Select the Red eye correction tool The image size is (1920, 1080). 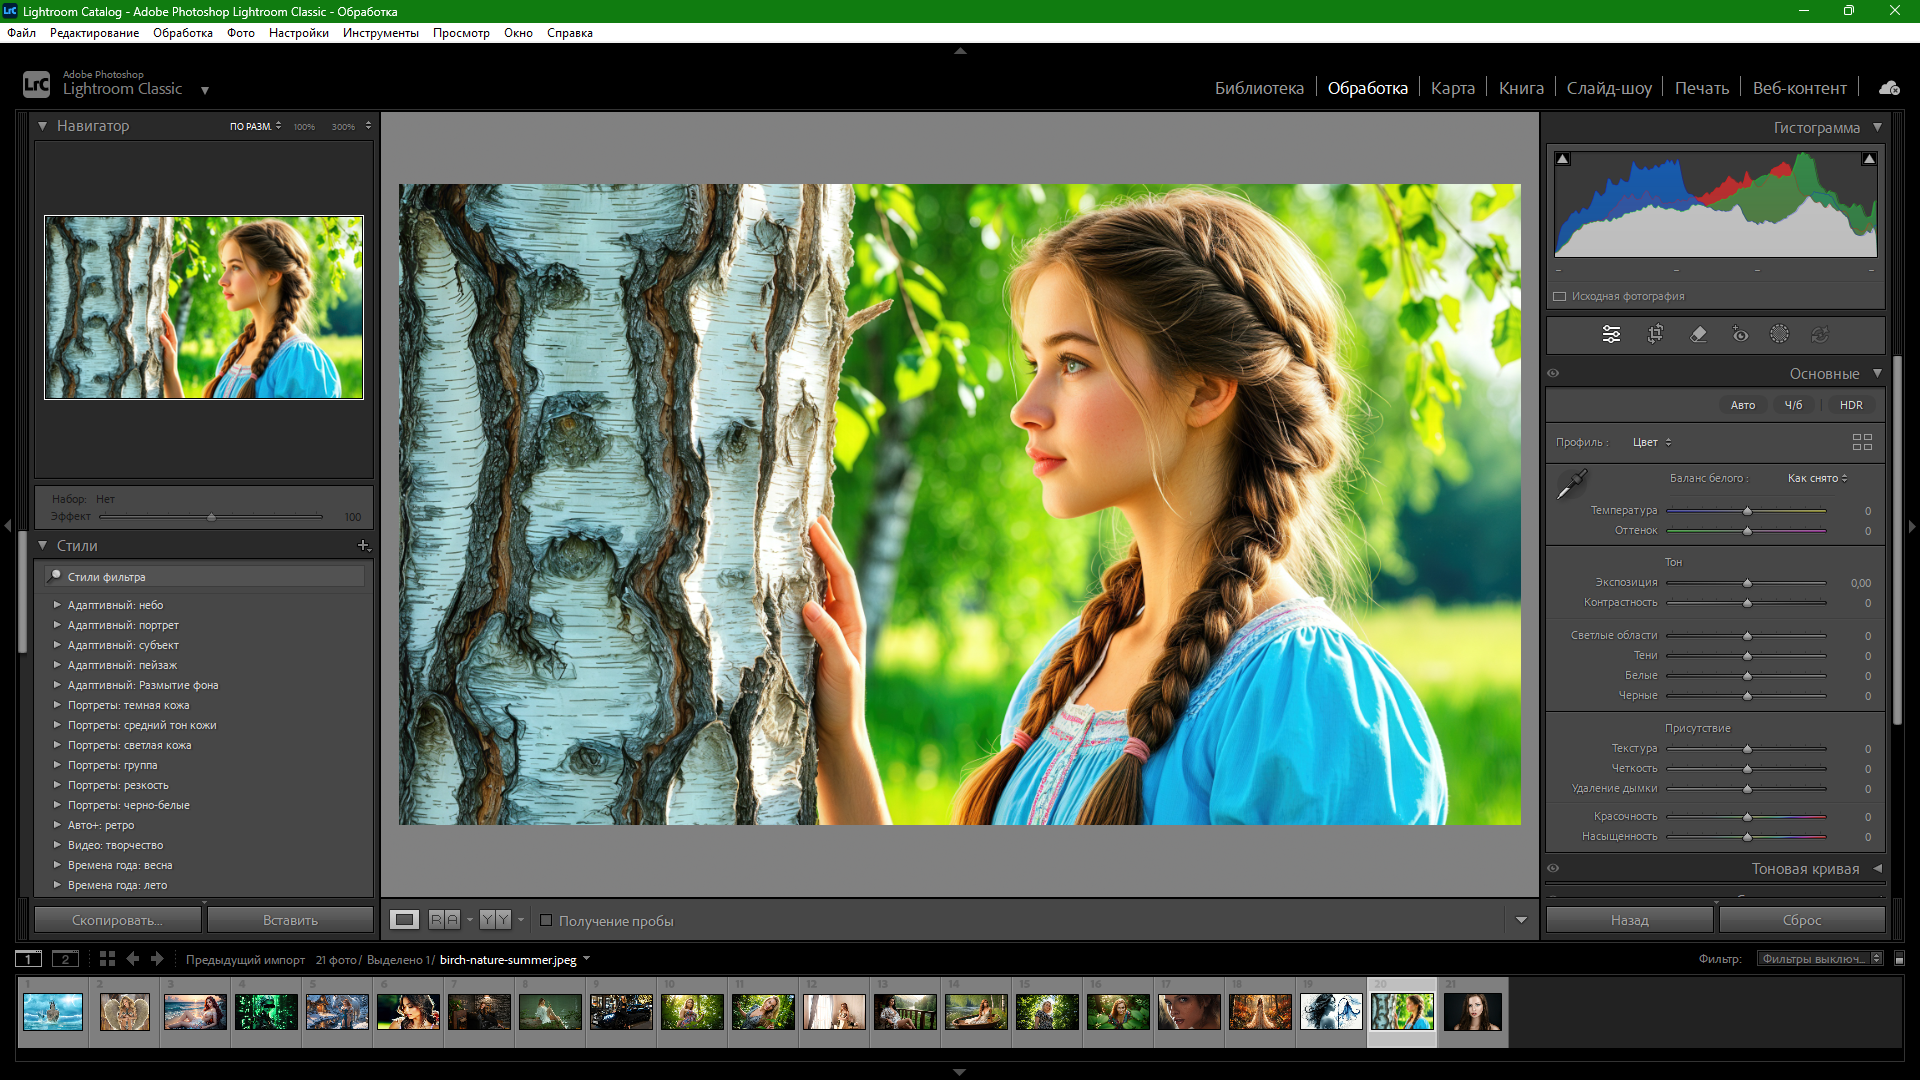tap(1740, 334)
